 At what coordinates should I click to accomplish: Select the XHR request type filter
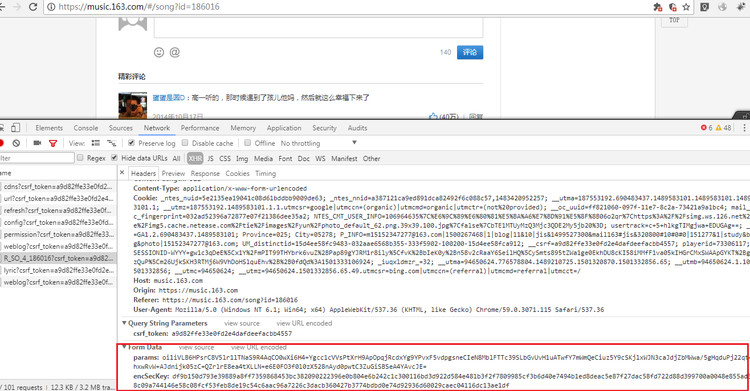pos(195,158)
